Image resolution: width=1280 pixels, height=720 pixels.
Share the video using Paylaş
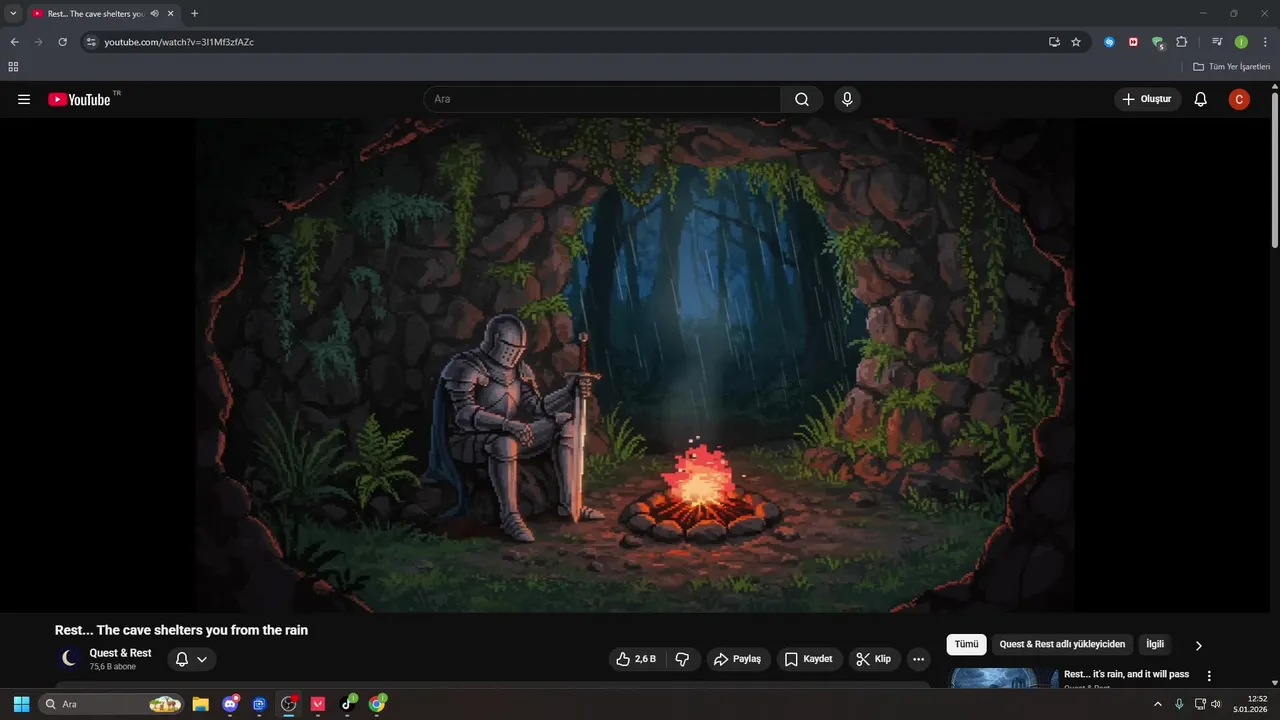pos(736,659)
